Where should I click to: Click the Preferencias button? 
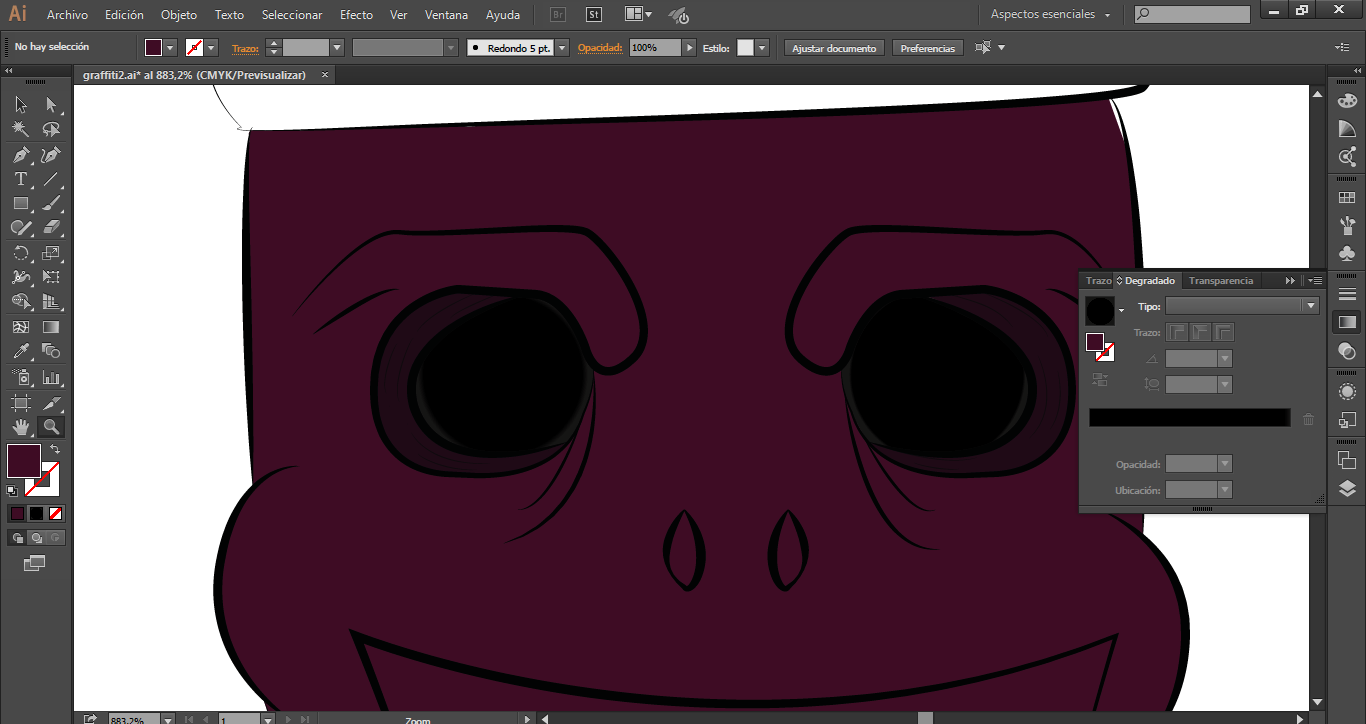click(928, 48)
